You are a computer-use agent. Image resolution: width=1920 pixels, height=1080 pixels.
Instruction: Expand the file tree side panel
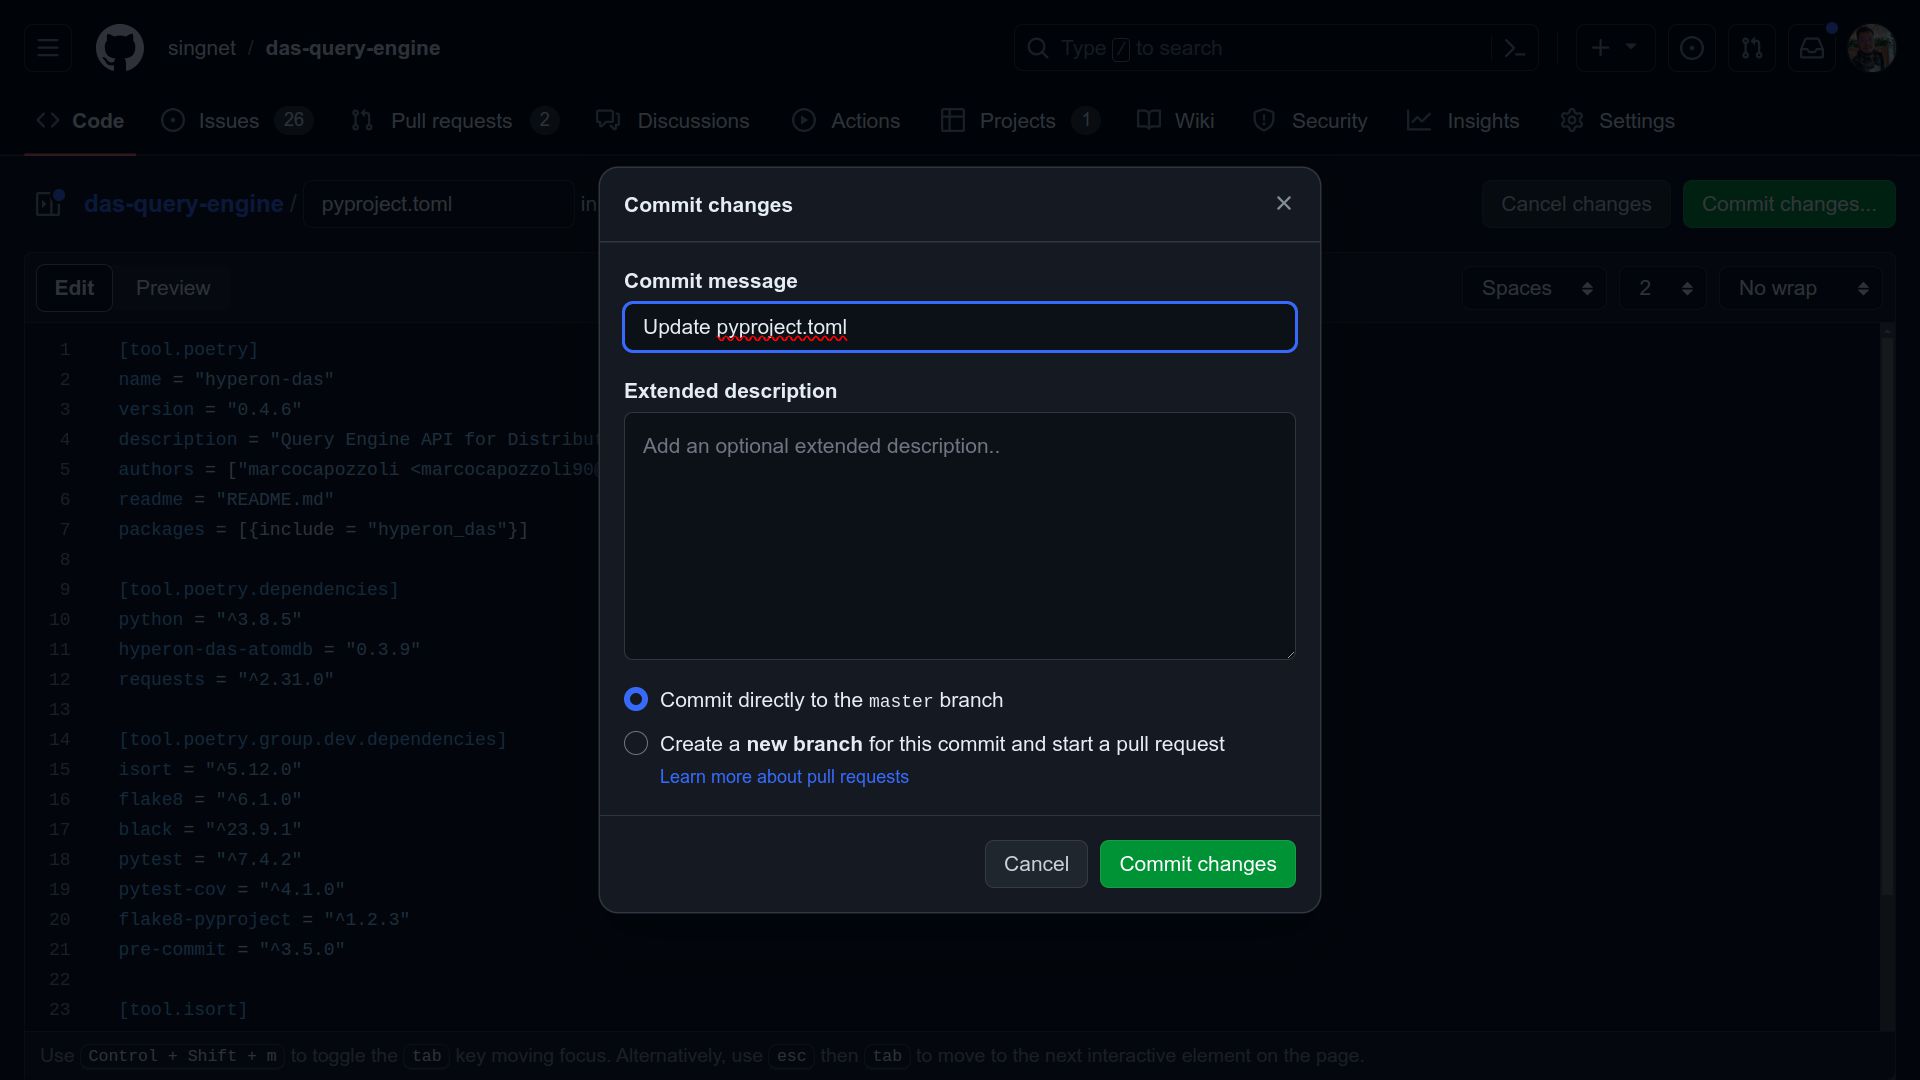48,204
